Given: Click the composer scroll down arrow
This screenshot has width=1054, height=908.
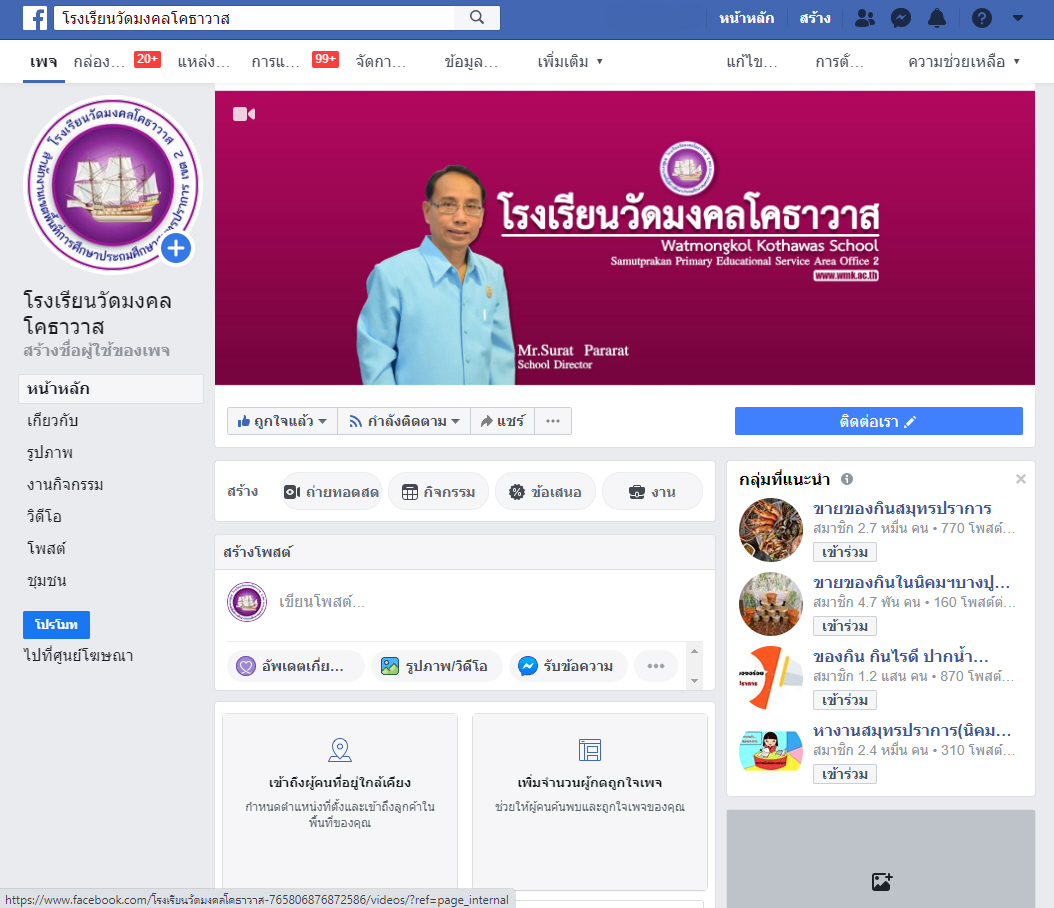Looking at the screenshot, I should [x=694, y=681].
